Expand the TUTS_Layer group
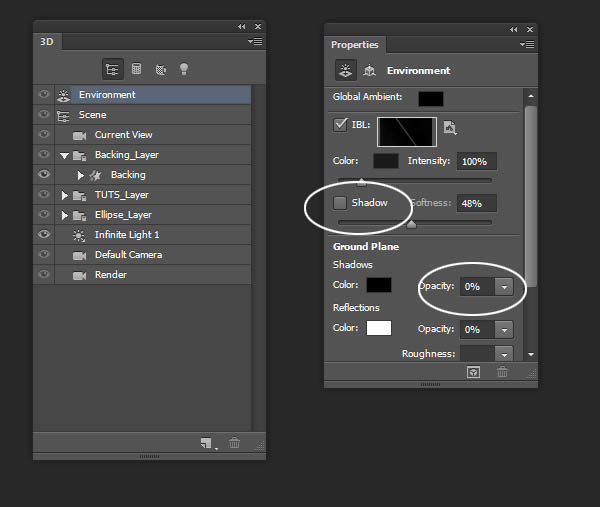The height and width of the screenshot is (507, 600). (65, 196)
